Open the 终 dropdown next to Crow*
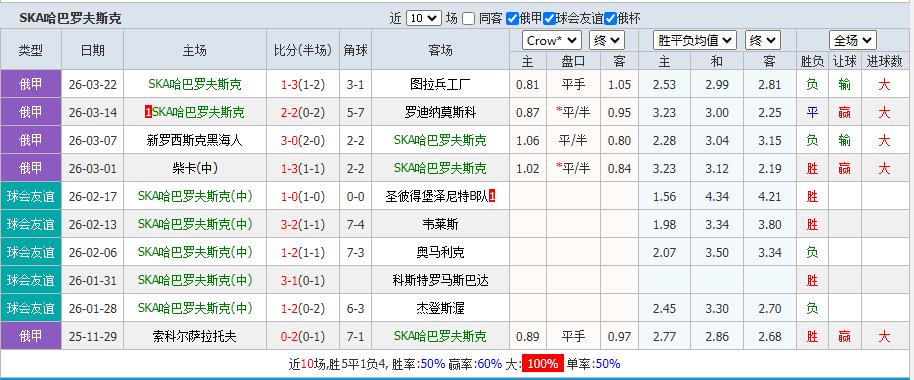The height and width of the screenshot is (380, 914). (607, 40)
